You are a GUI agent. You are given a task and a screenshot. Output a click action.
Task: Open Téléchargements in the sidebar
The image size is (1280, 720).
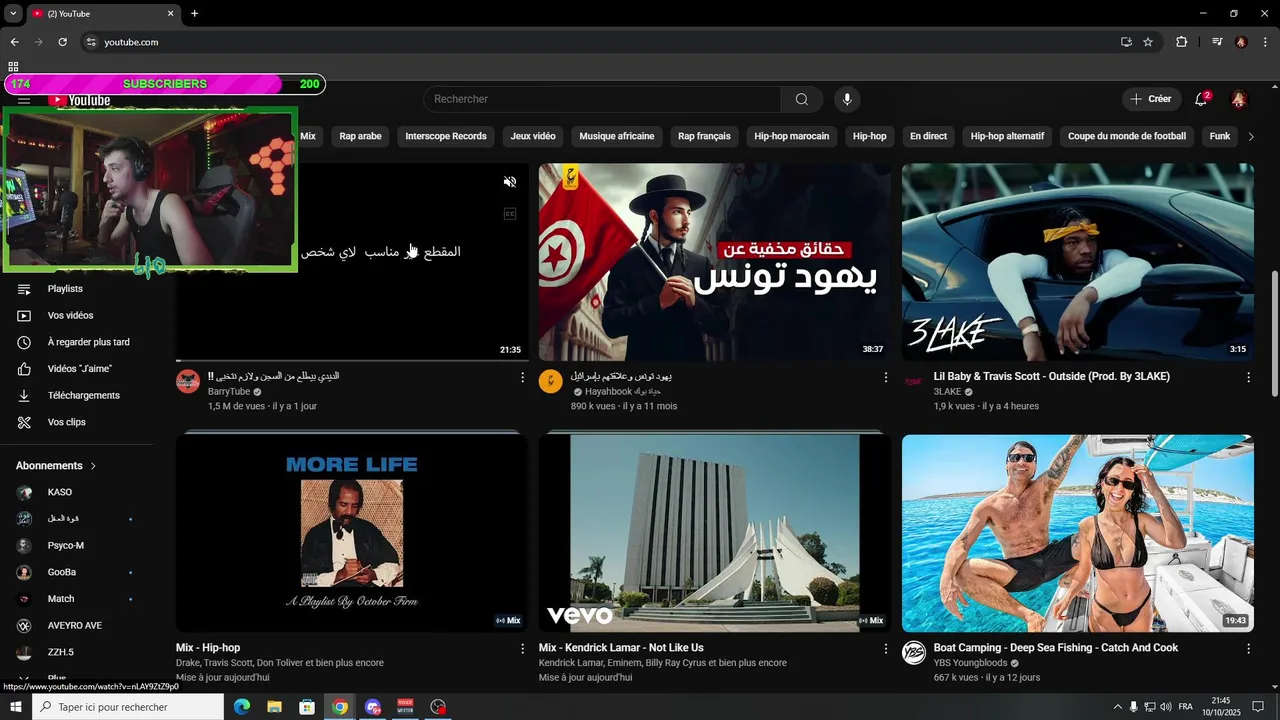click(78, 396)
